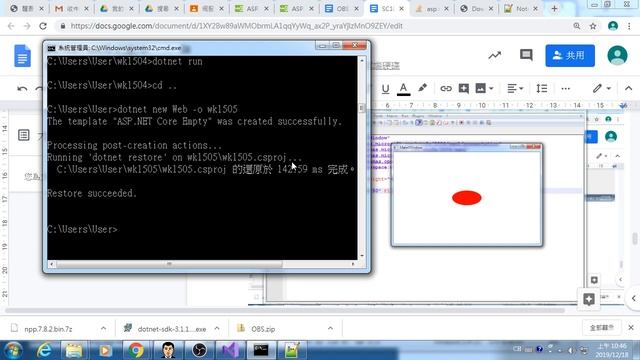Open the activity trend arrow icon
The width and height of the screenshot is (640, 360).
495,55
